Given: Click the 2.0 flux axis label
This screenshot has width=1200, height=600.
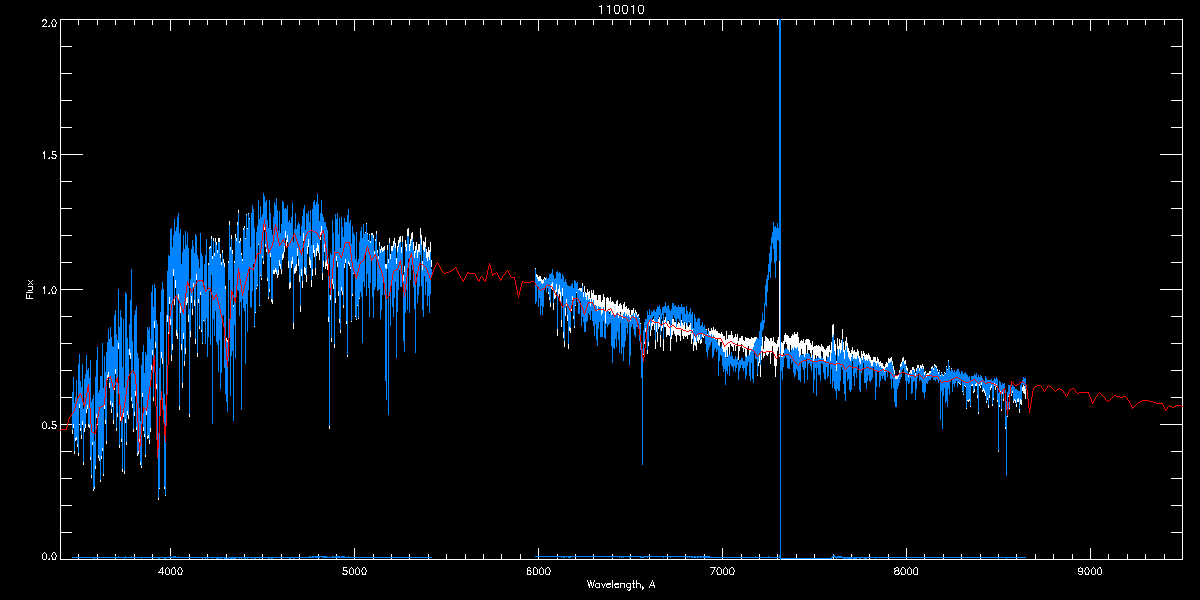Looking at the screenshot, I should tap(48, 21).
